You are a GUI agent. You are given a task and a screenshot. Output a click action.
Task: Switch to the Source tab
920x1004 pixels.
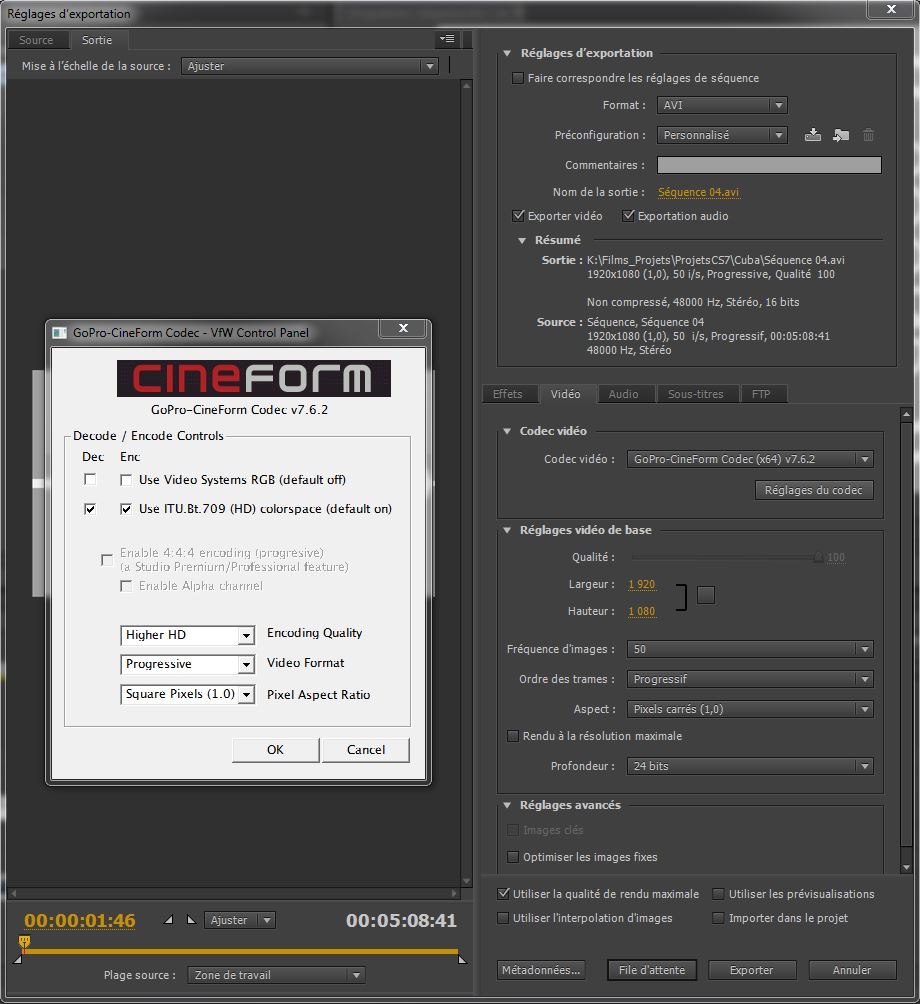[36, 40]
